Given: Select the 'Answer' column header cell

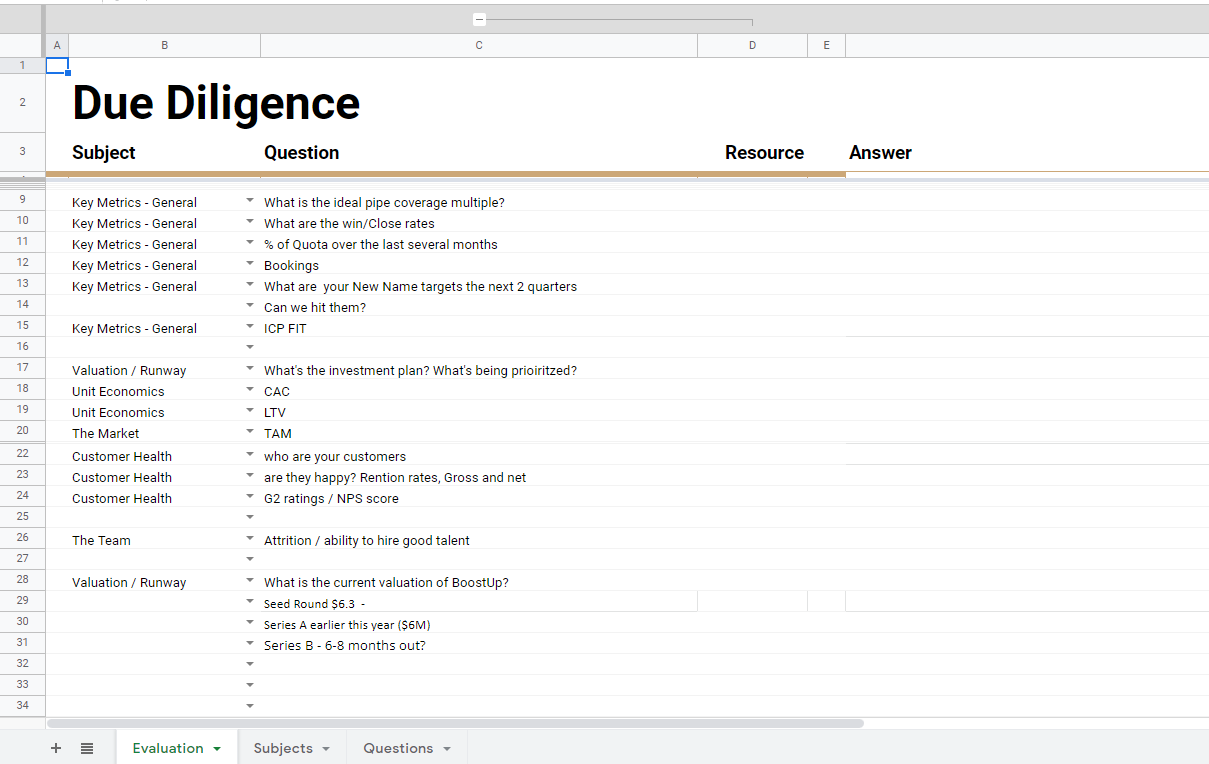Looking at the screenshot, I should pos(880,152).
